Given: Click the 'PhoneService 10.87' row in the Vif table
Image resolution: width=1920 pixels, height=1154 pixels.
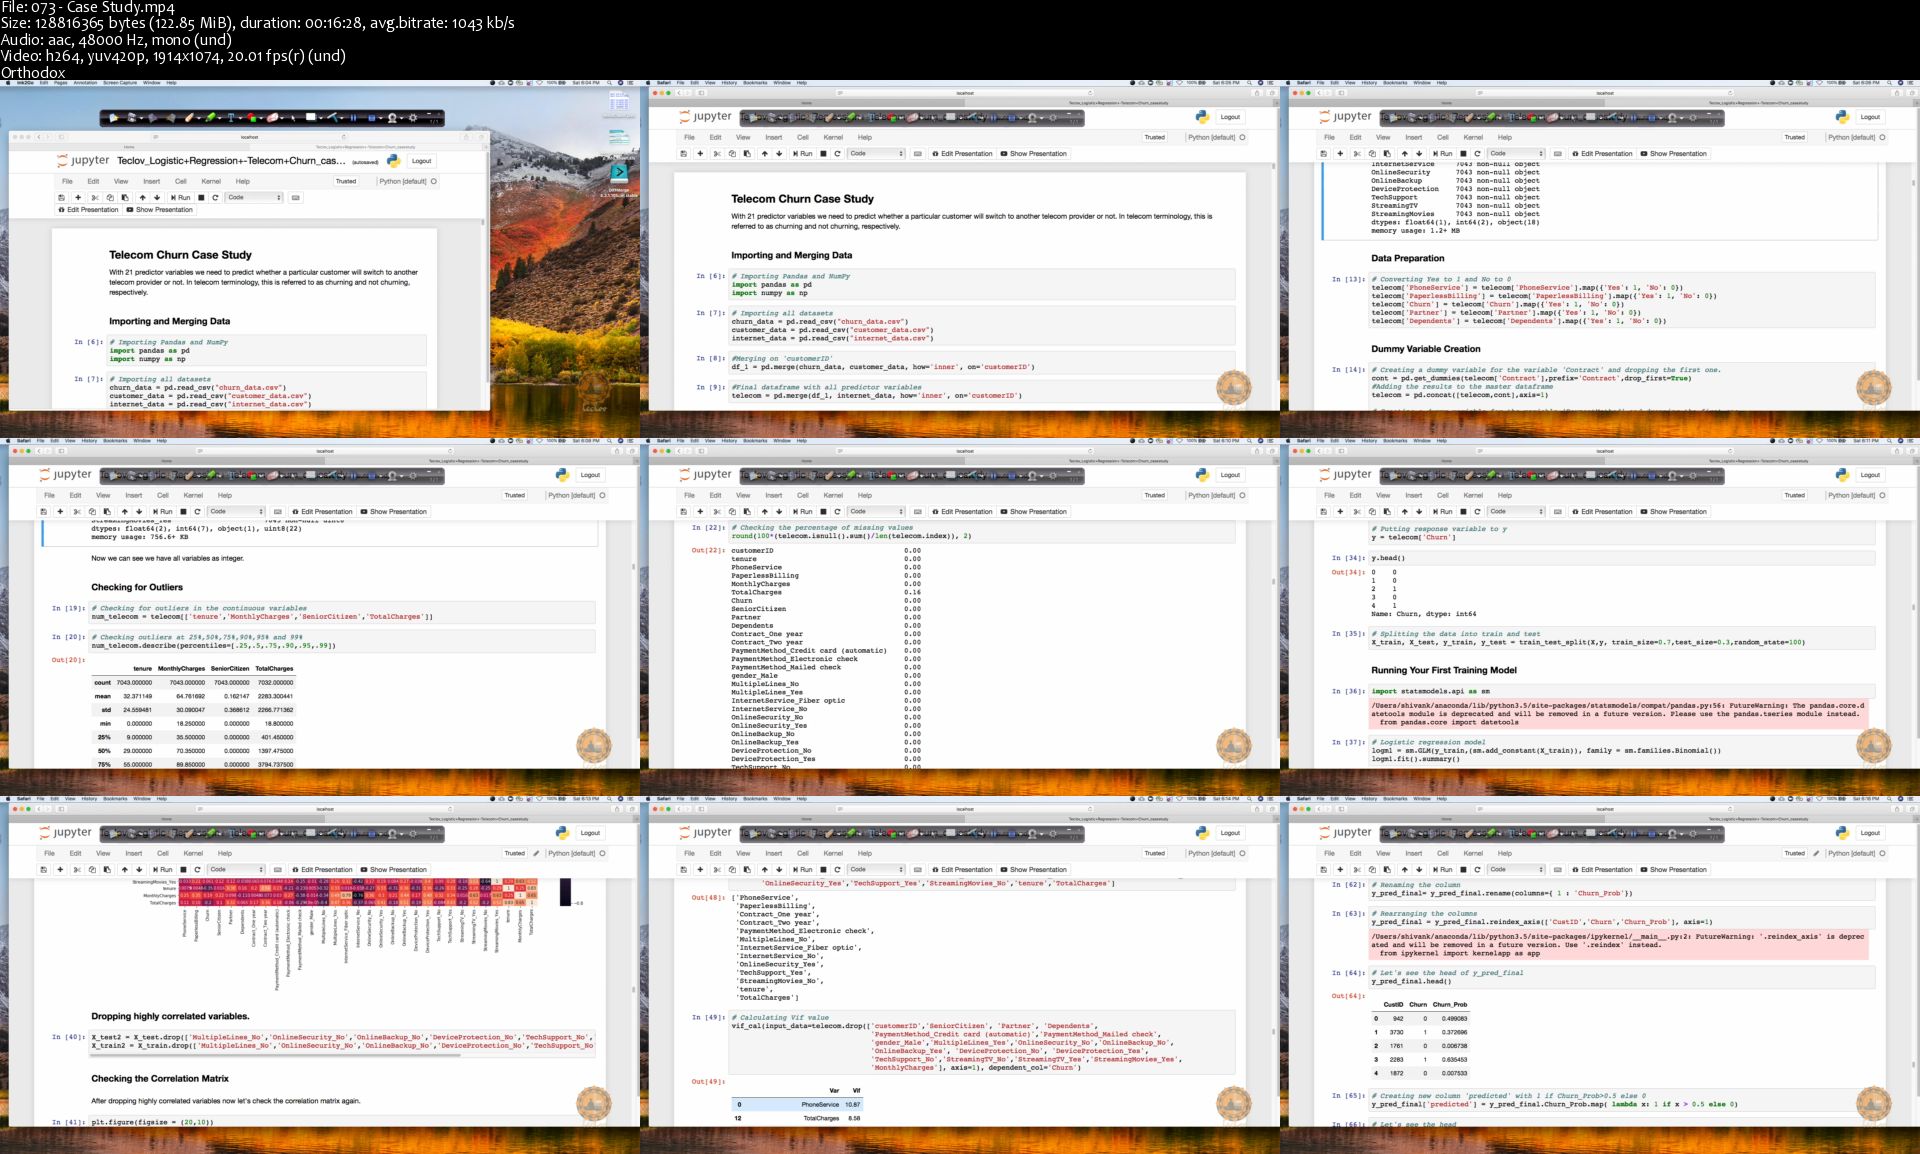Looking at the screenshot, I should (797, 1104).
